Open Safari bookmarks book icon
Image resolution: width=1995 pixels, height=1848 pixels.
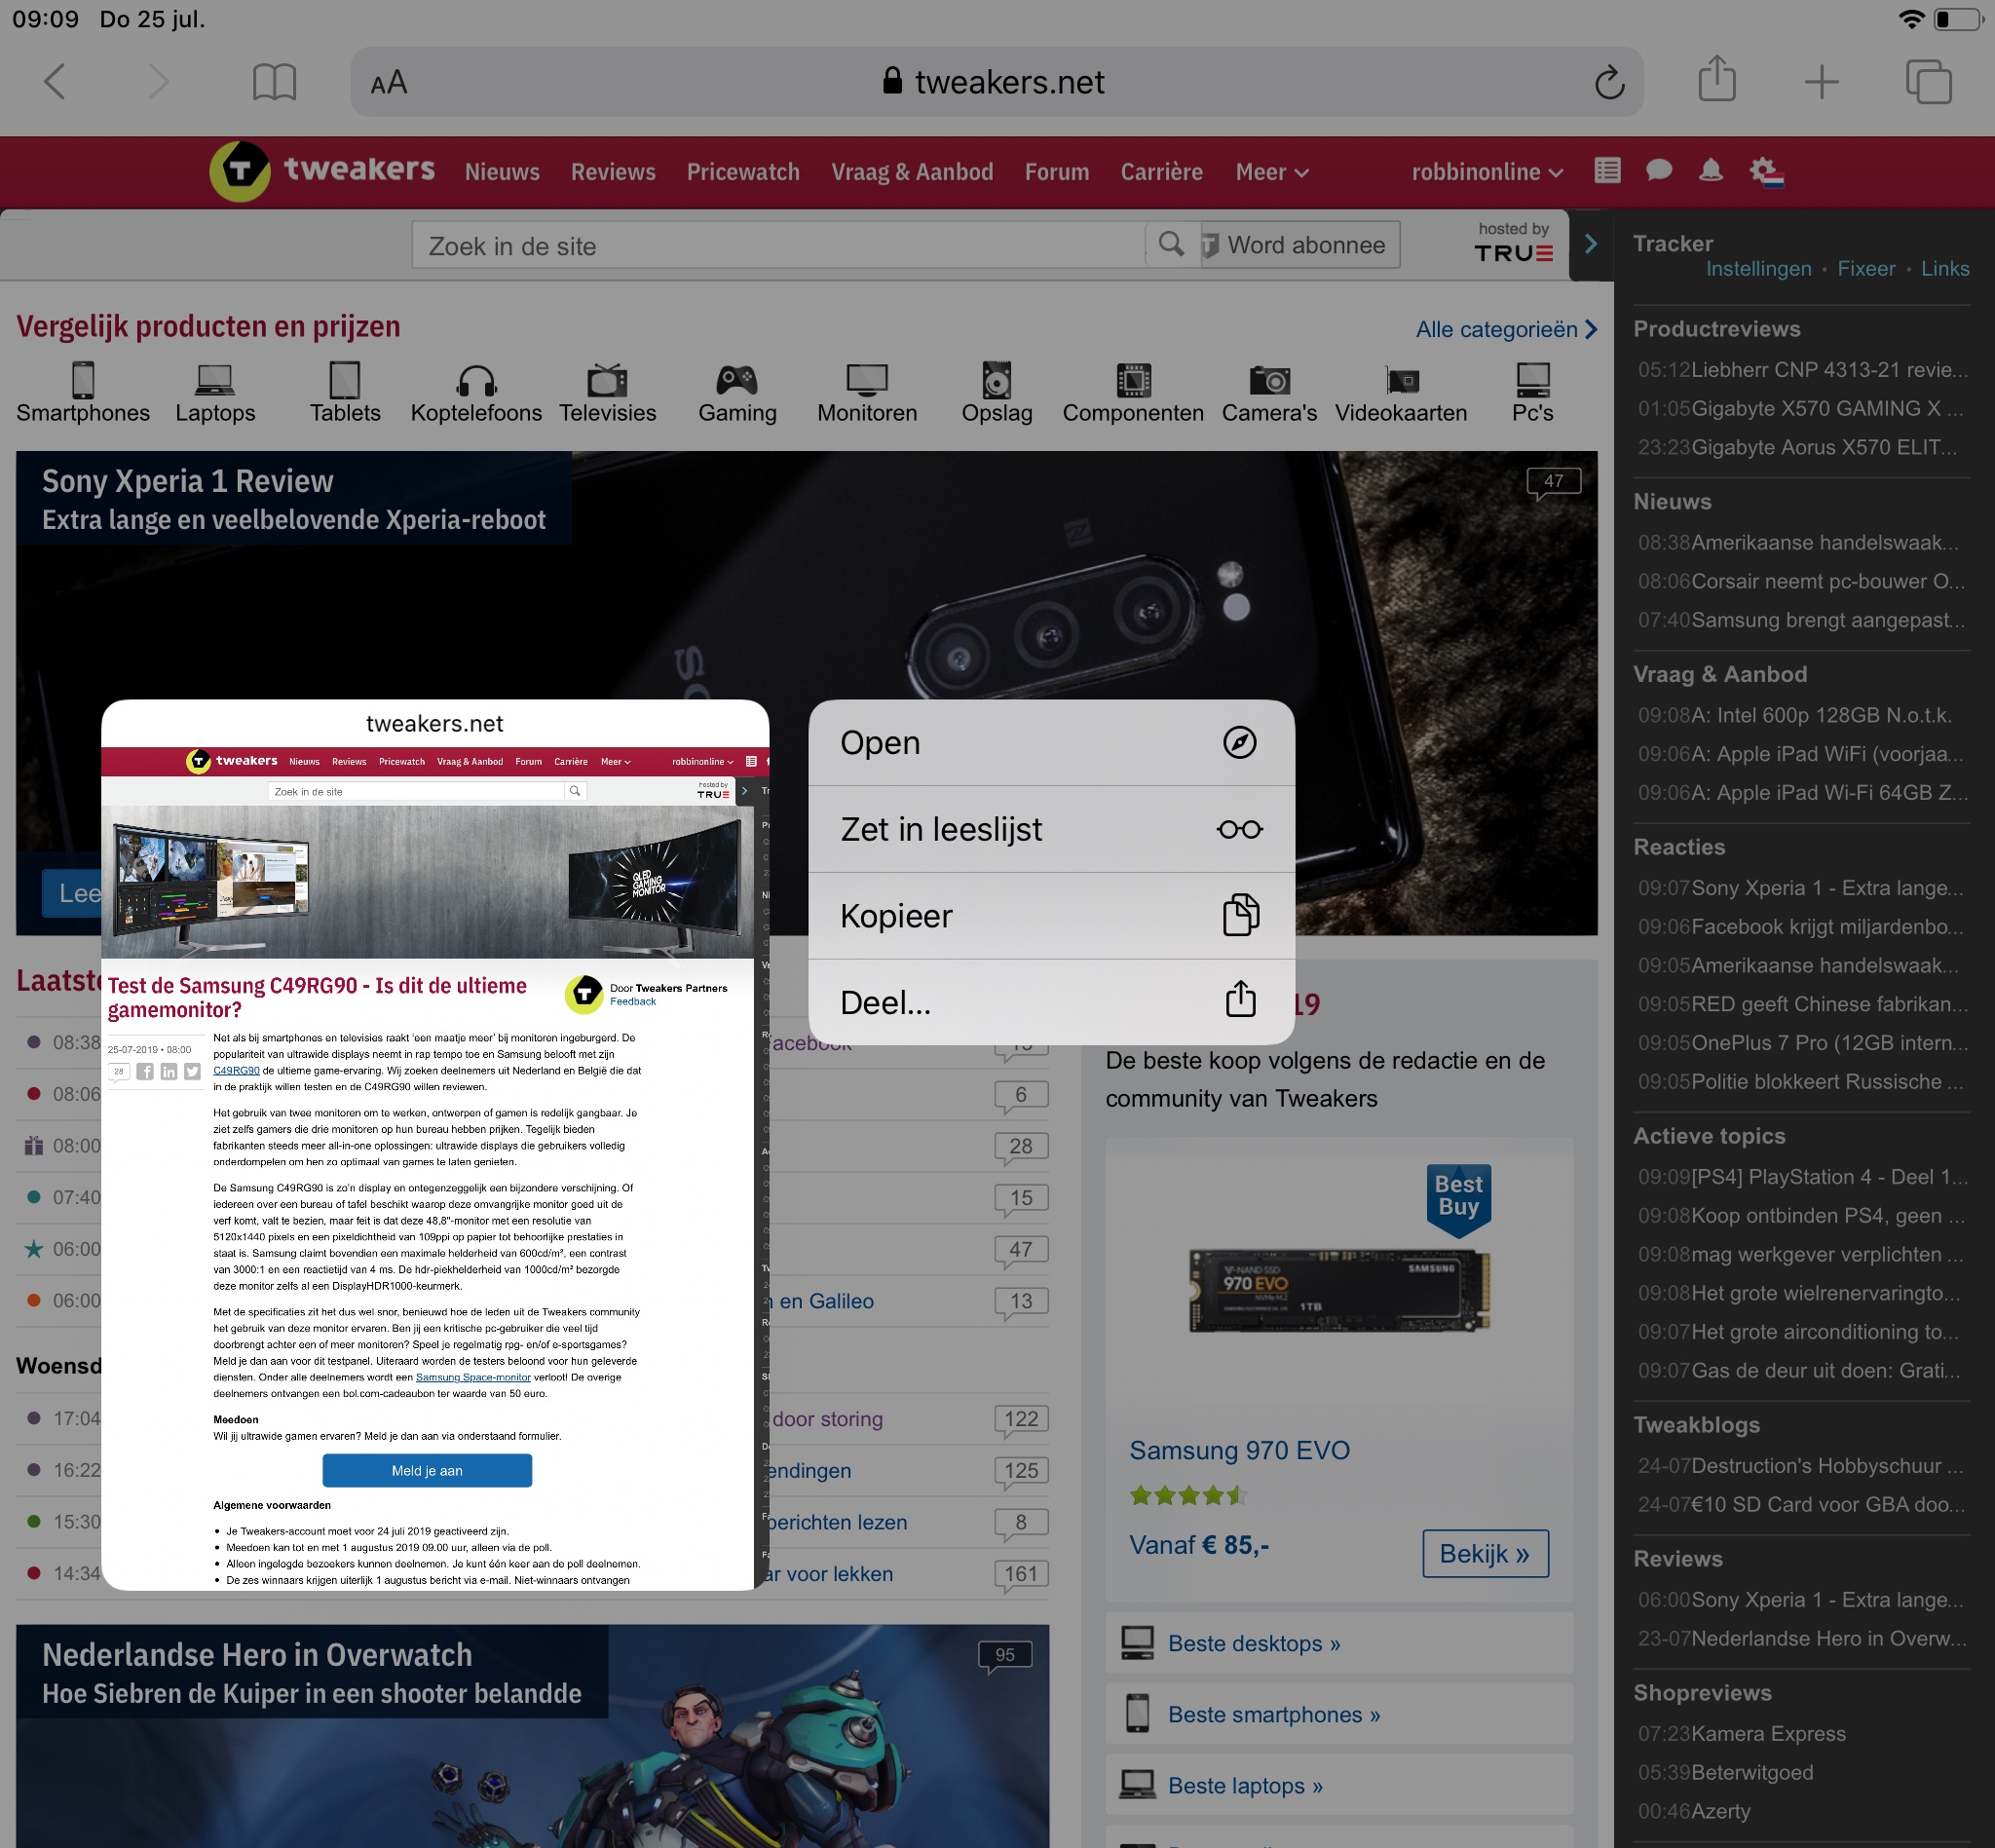pyautogui.click(x=274, y=82)
